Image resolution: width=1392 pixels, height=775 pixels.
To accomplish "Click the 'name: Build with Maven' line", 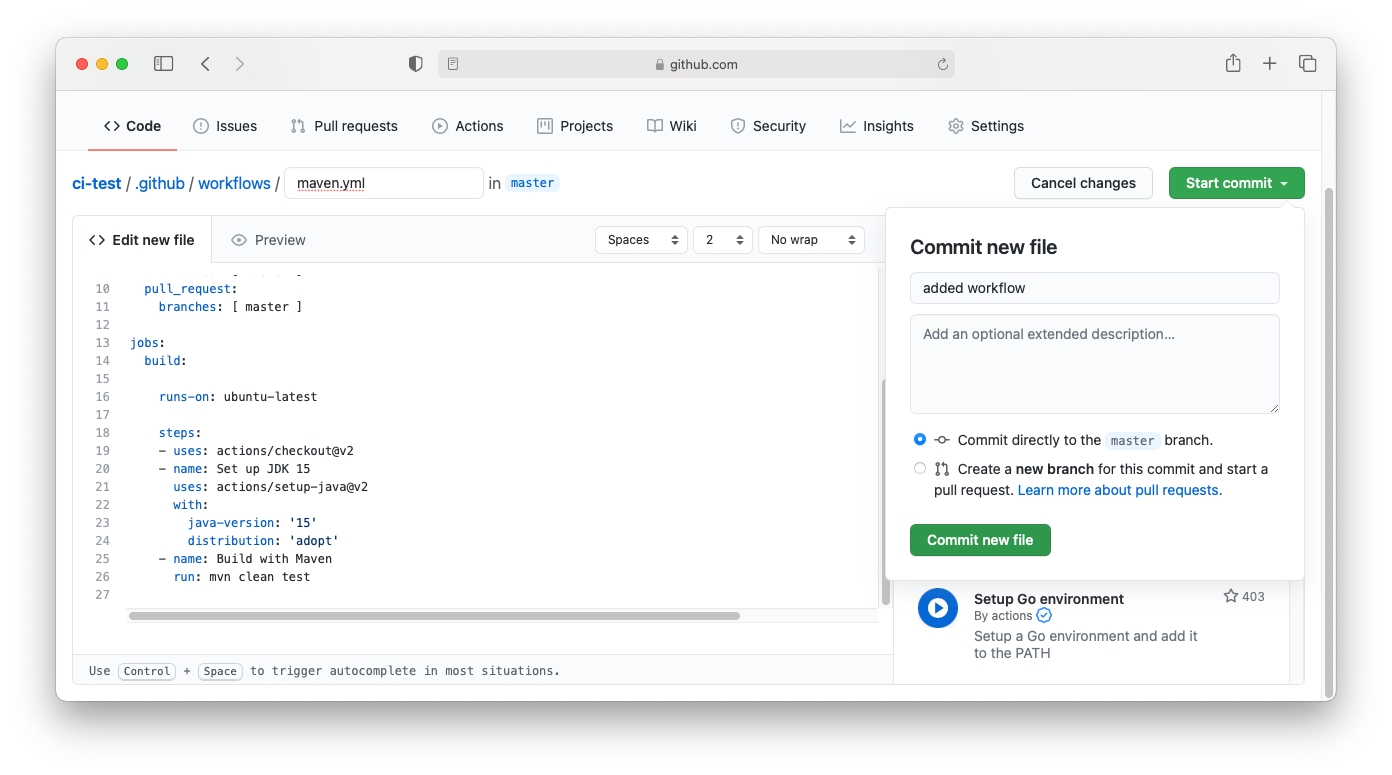I will [245, 559].
